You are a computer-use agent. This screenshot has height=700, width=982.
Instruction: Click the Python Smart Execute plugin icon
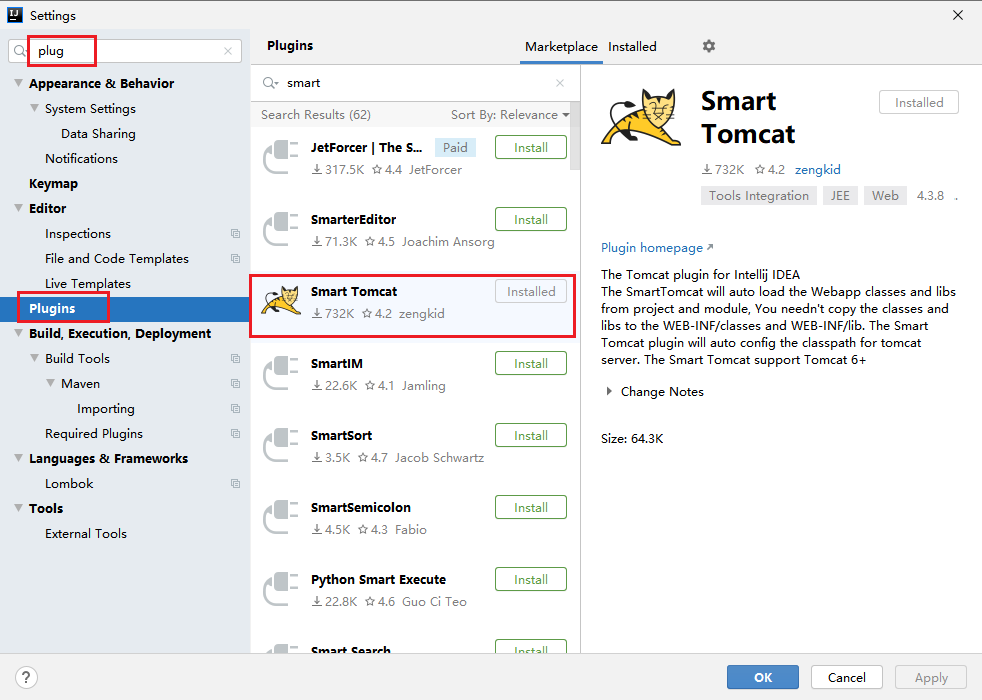coord(281,589)
